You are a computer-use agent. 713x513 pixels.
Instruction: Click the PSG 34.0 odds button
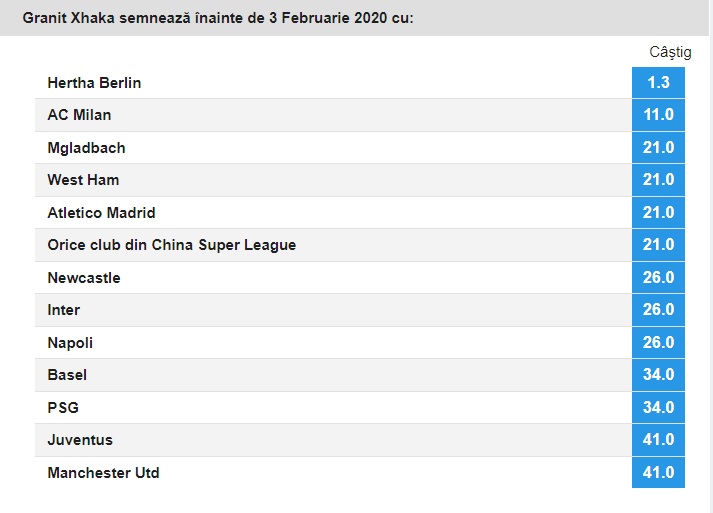coord(658,408)
